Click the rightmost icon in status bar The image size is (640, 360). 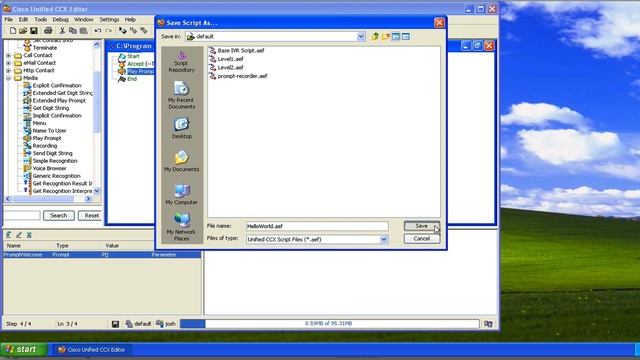488,324
